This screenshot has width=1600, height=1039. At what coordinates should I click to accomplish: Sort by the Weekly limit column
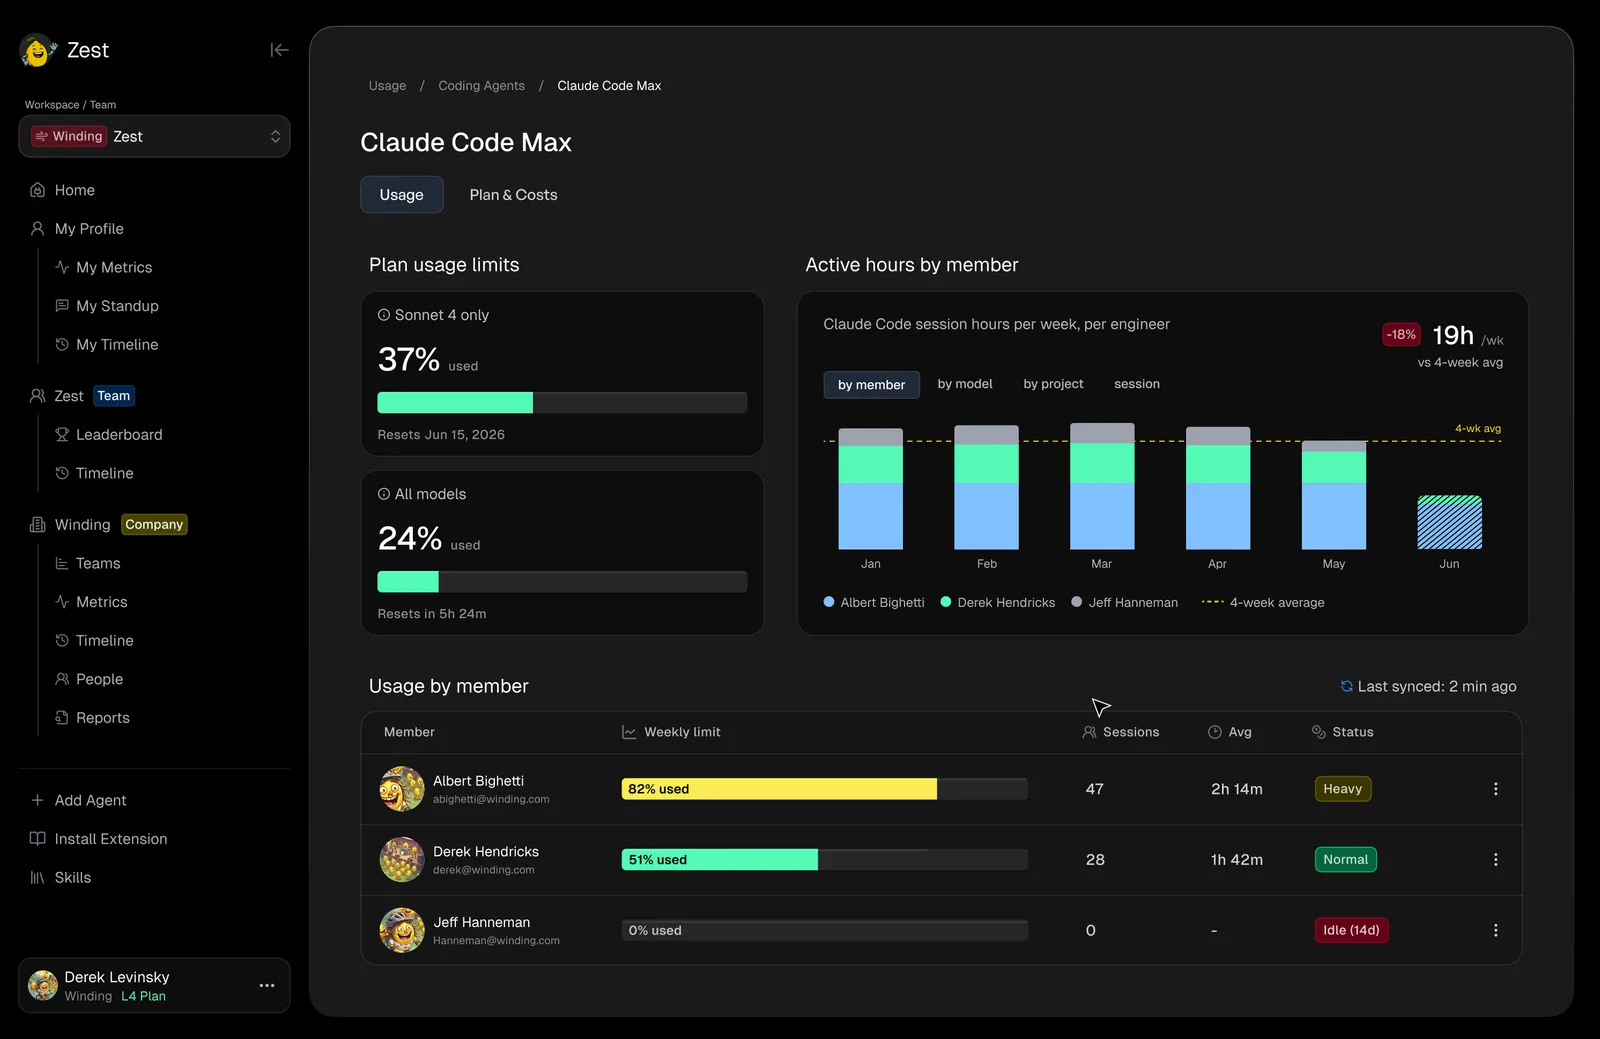click(671, 732)
